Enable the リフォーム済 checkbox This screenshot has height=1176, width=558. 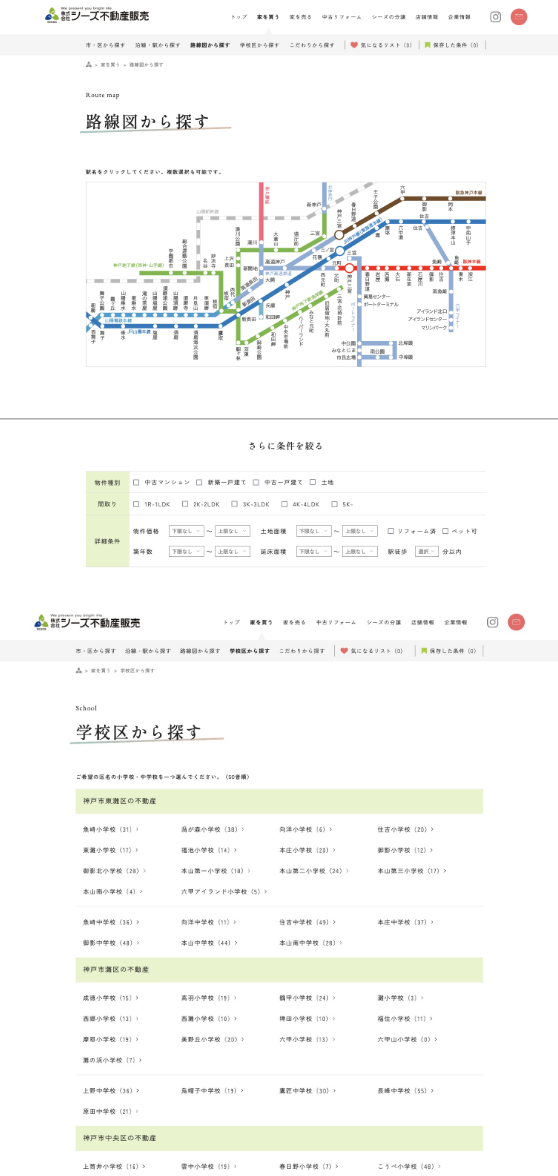pos(391,531)
